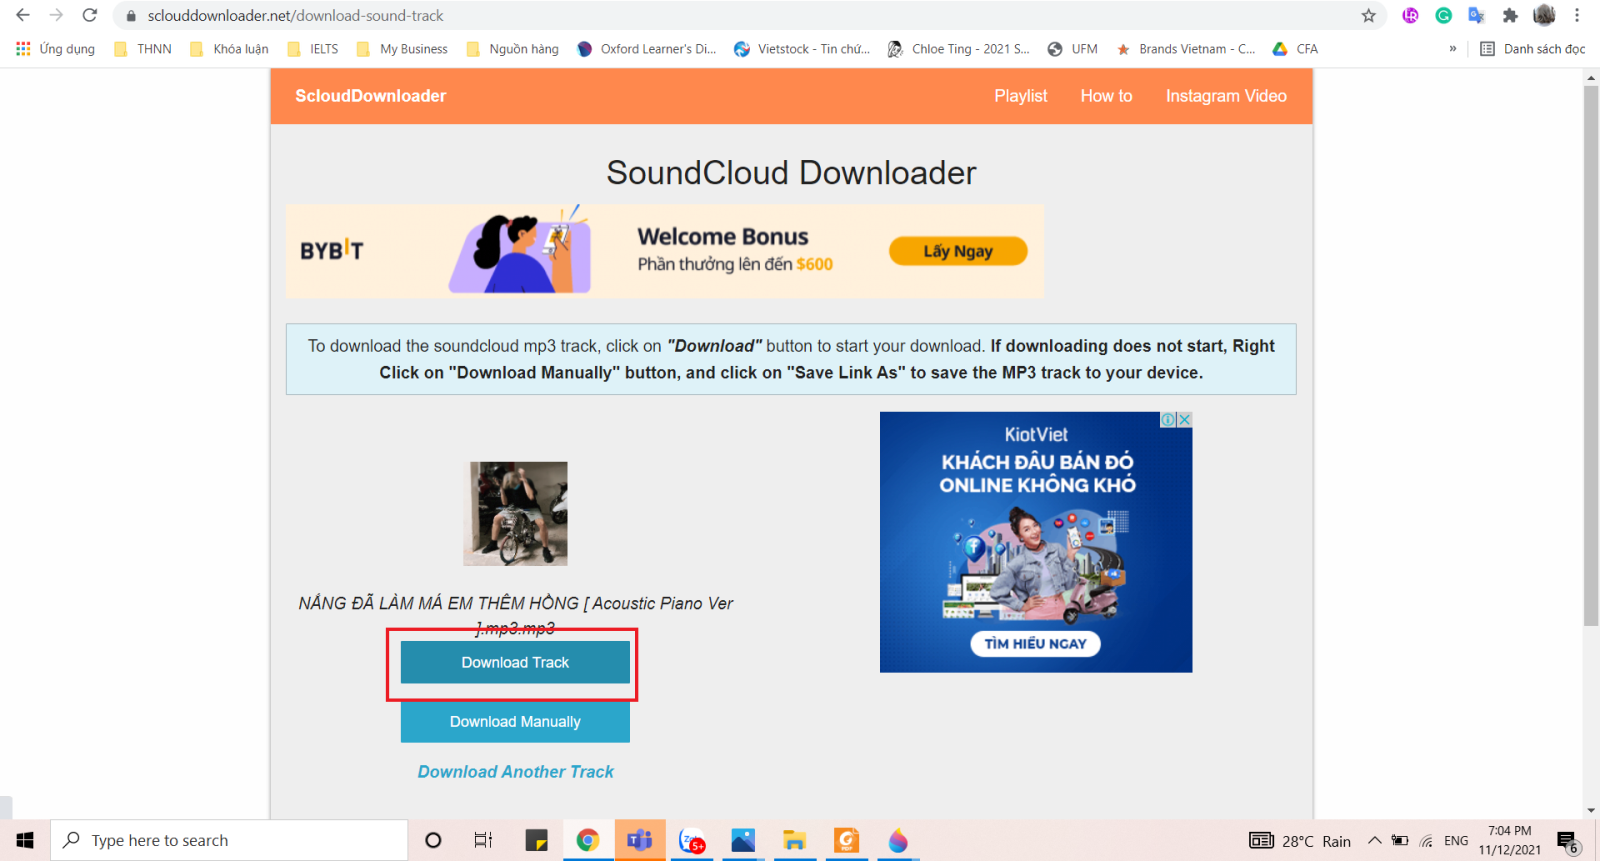This screenshot has height=861, width=1600.
Task: Click the page vertical scrollbar thumb
Action: [x=1591, y=357]
